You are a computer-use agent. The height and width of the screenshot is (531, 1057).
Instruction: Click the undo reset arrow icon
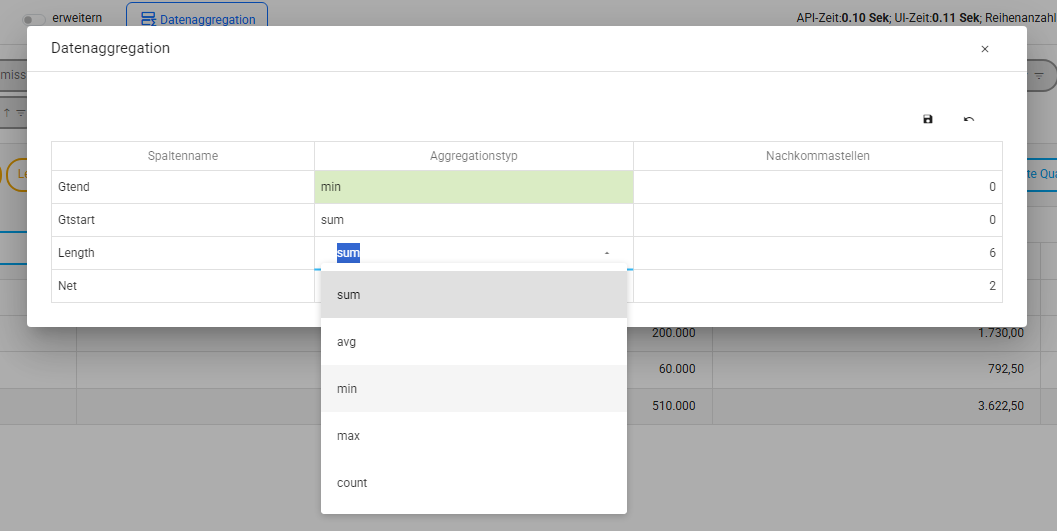coord(968,119)
